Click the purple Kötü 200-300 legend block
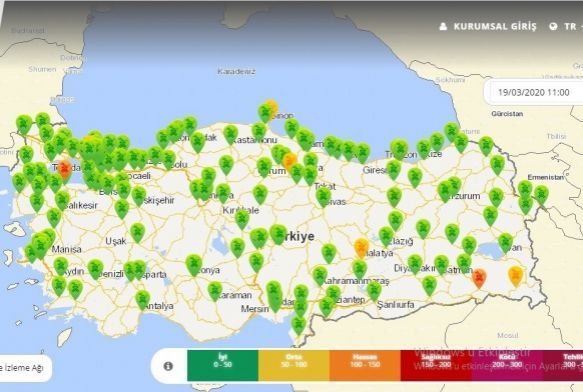583x392 pixels. [507, 365]
